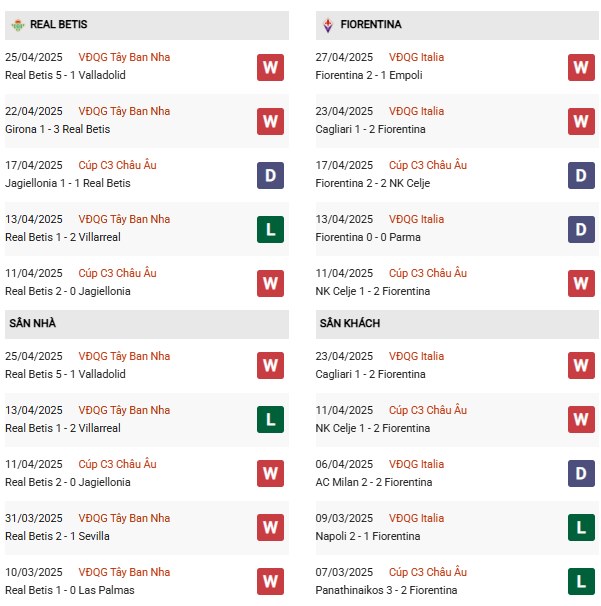Click the D badge for AC Milan 2-2 Fiorentina

581,473
